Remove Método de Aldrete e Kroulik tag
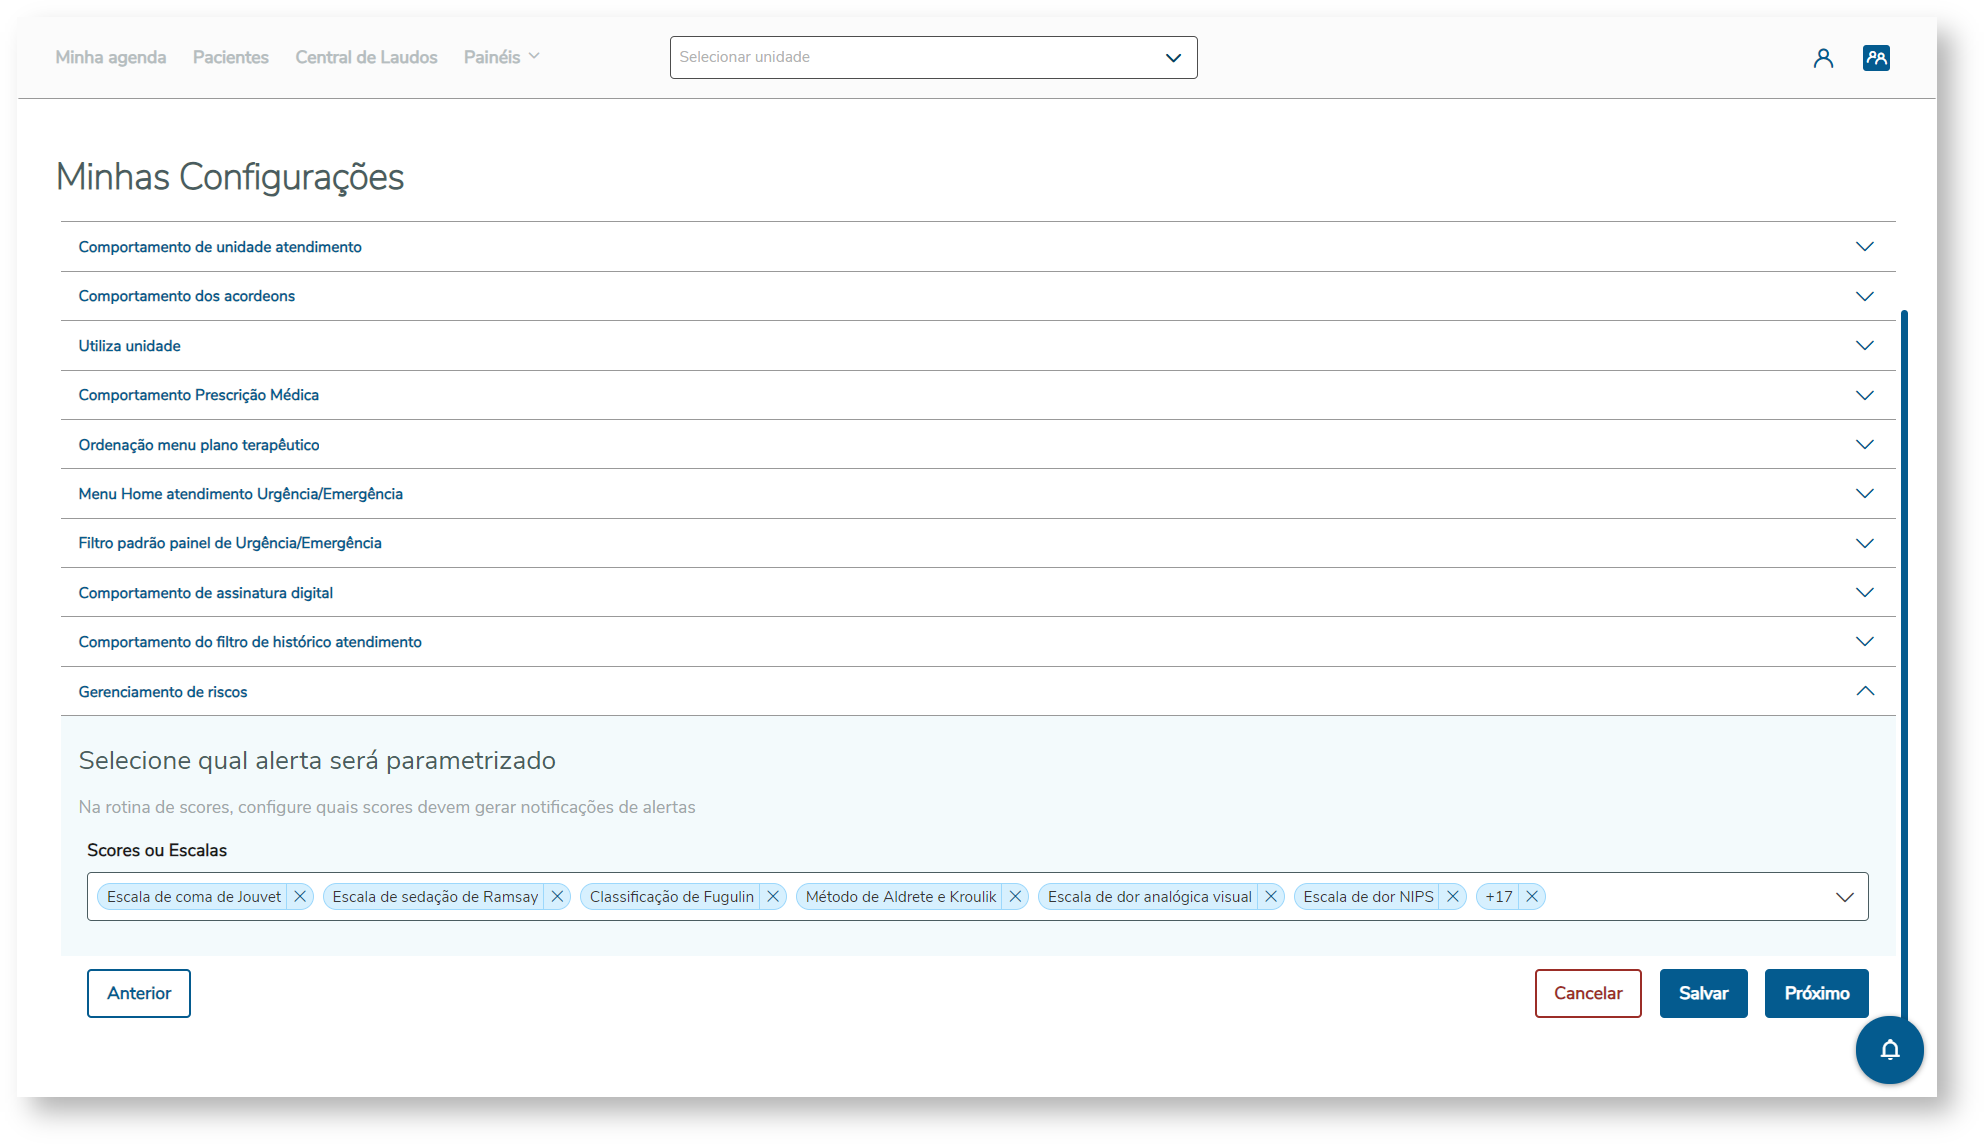Image resolution: width=1985 pixels, height=1145 pixels. pos(1015,896)
